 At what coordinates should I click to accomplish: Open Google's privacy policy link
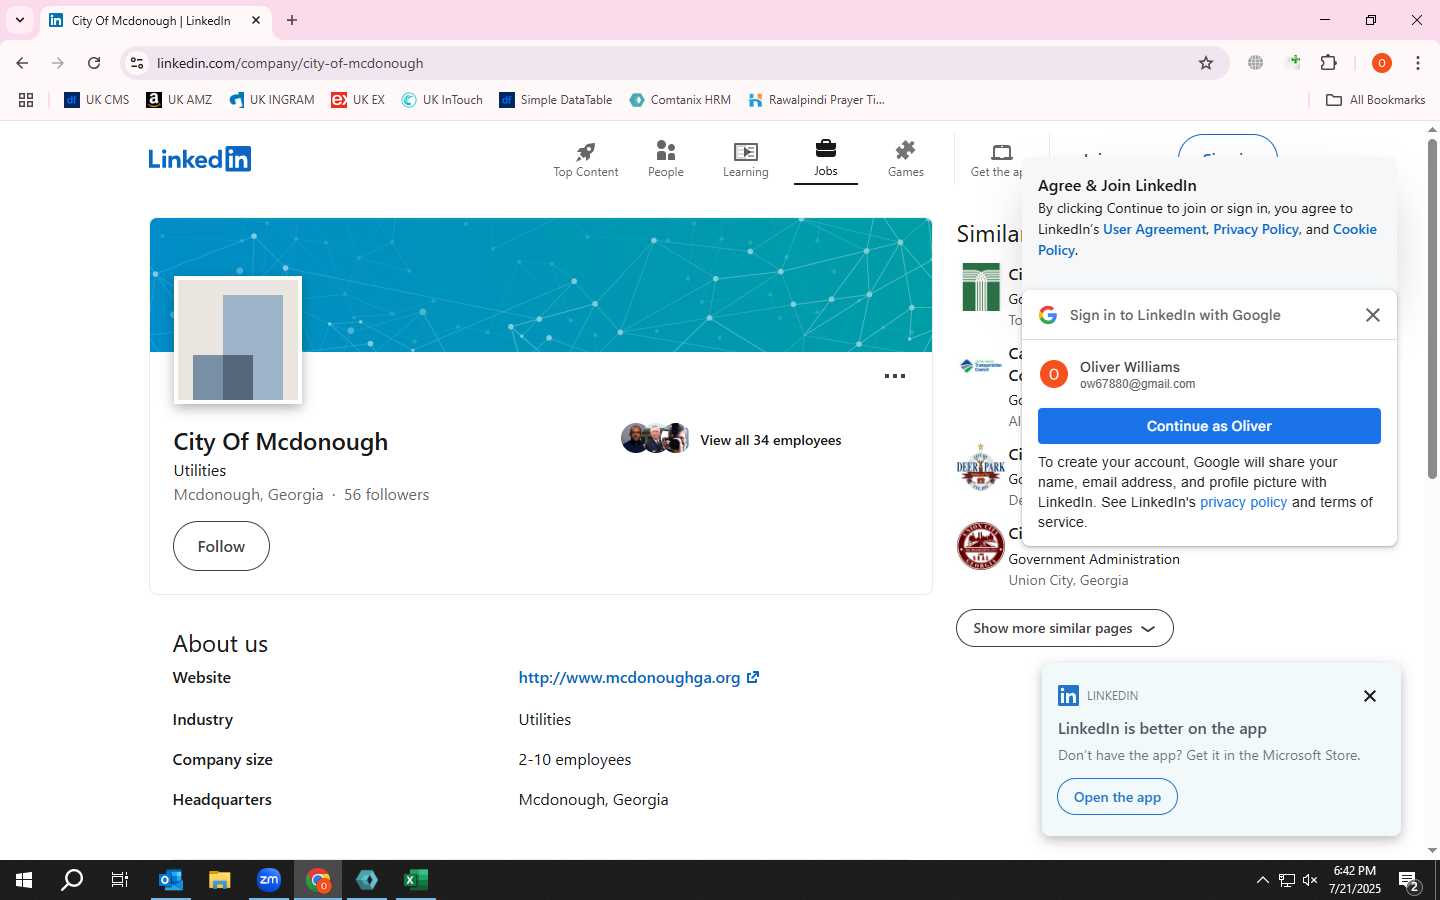tap(1243, 502)
